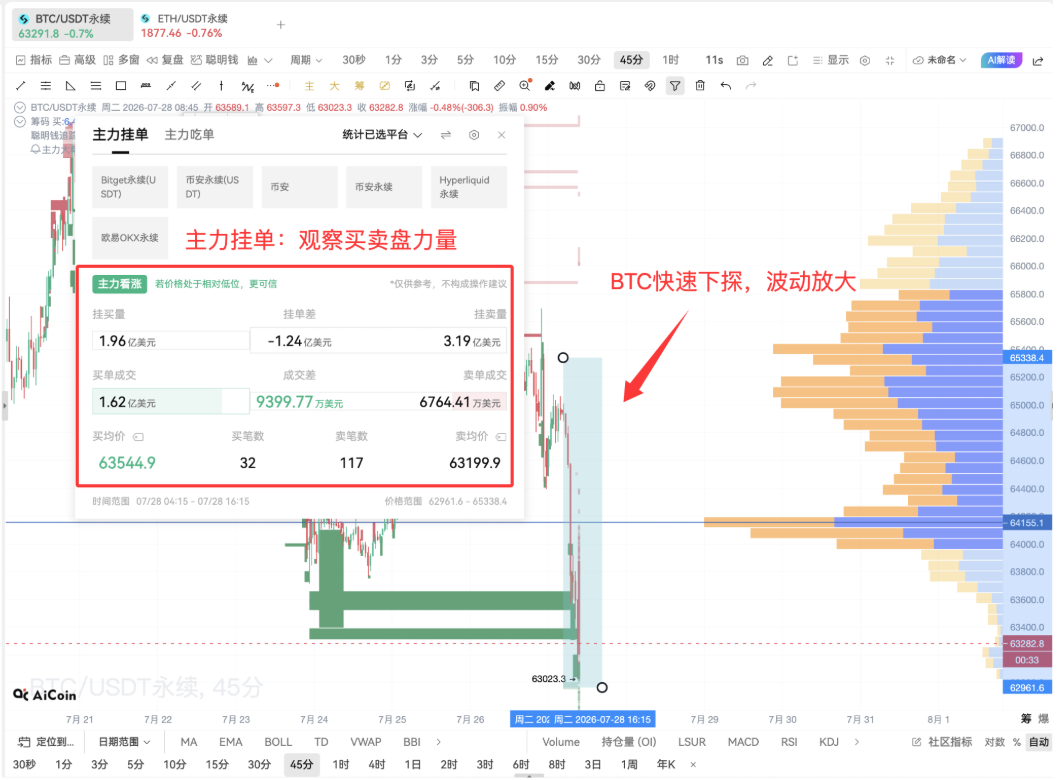Toggle 币安 spot platform filter
The image size is (1061, 780).
coord(299,187)
